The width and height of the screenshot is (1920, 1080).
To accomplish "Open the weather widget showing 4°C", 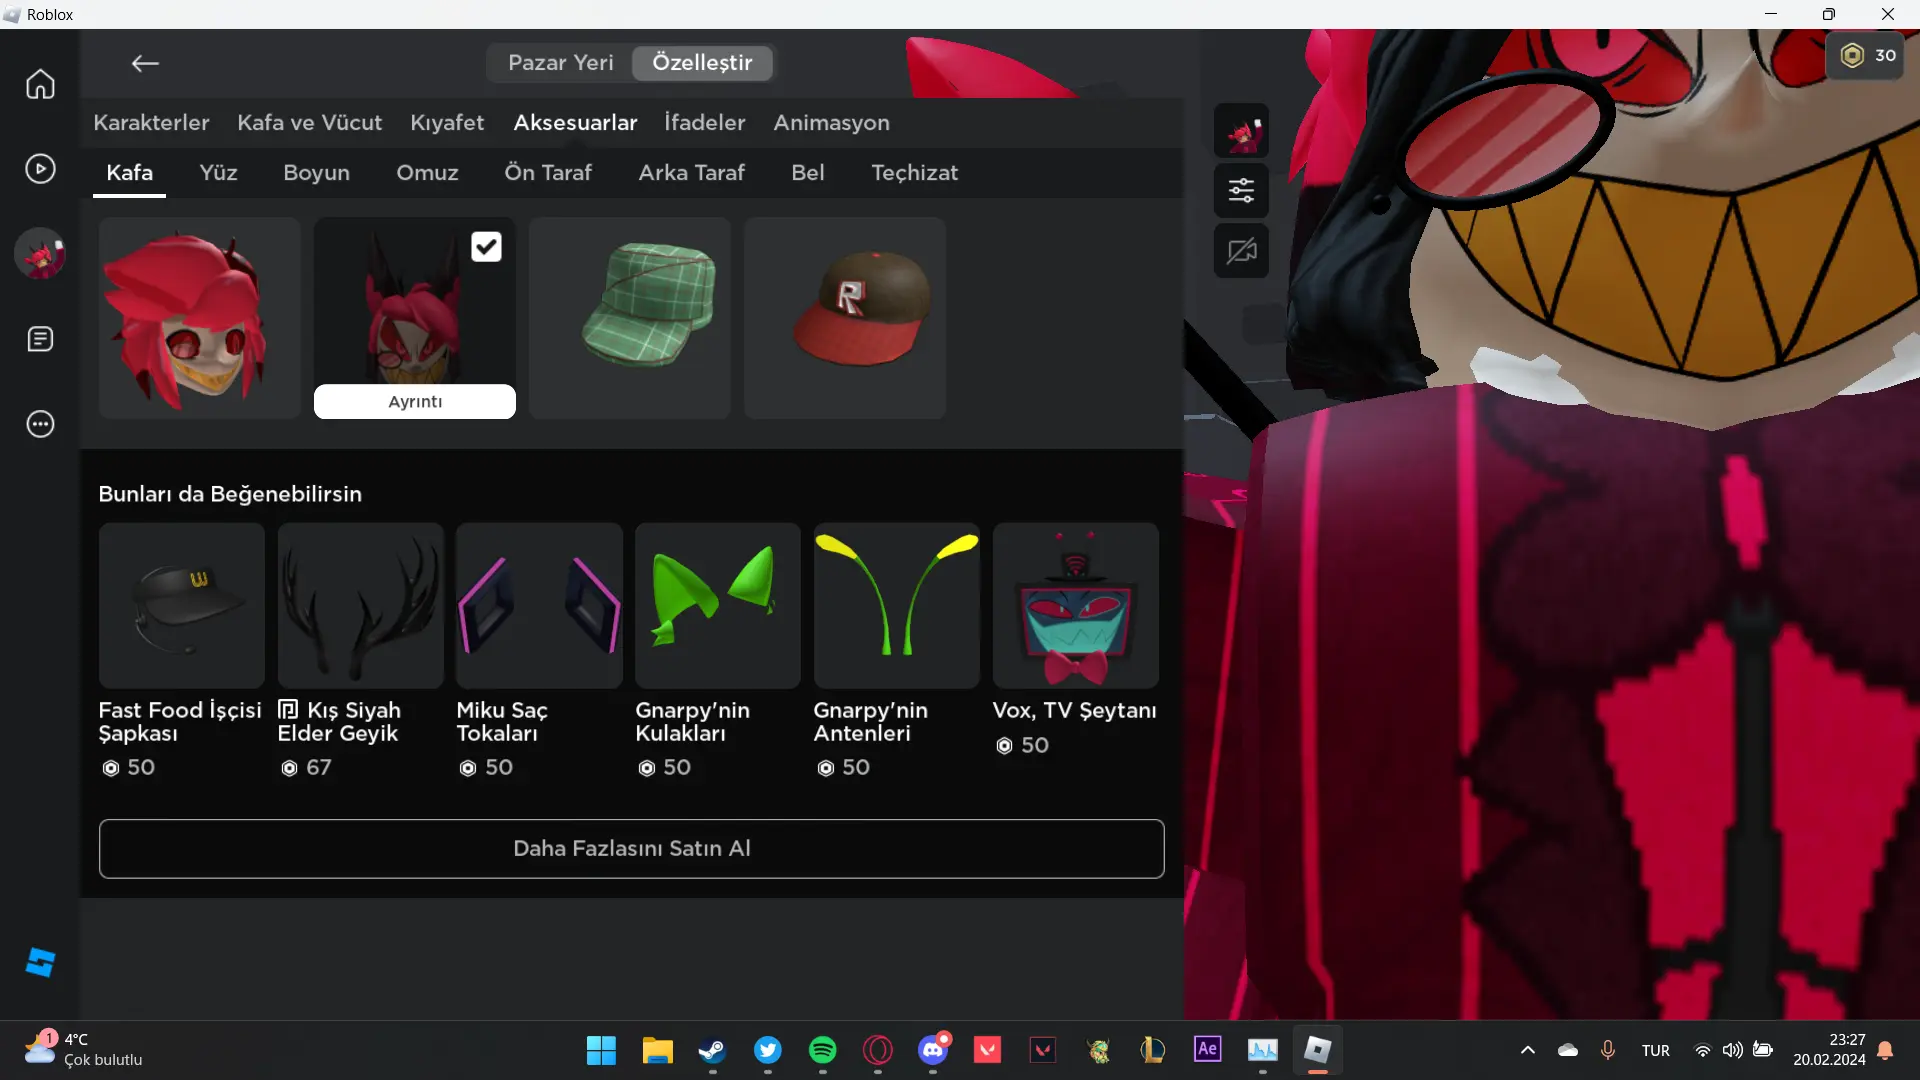I will pyautogui.click(x=84, y=1050).
